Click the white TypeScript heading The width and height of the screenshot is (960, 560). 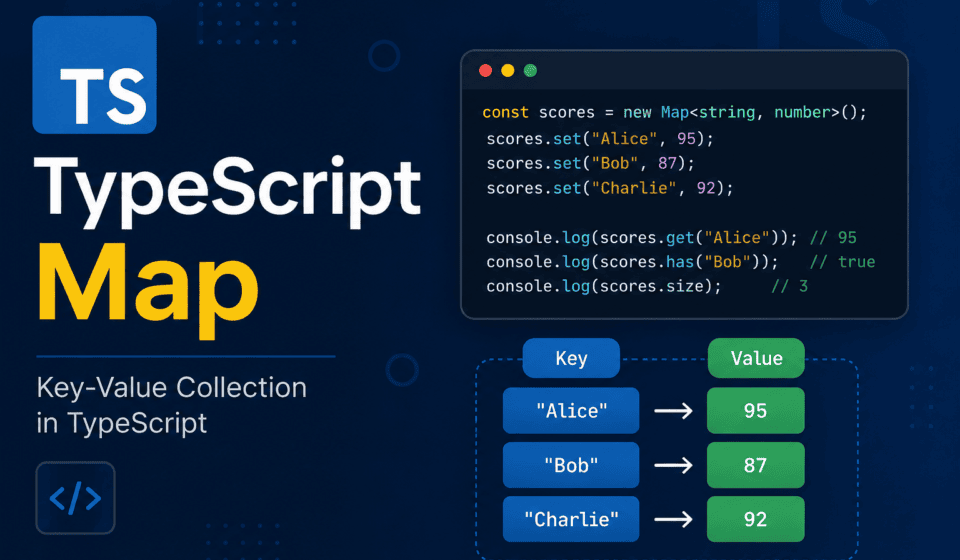pos(228,190)
